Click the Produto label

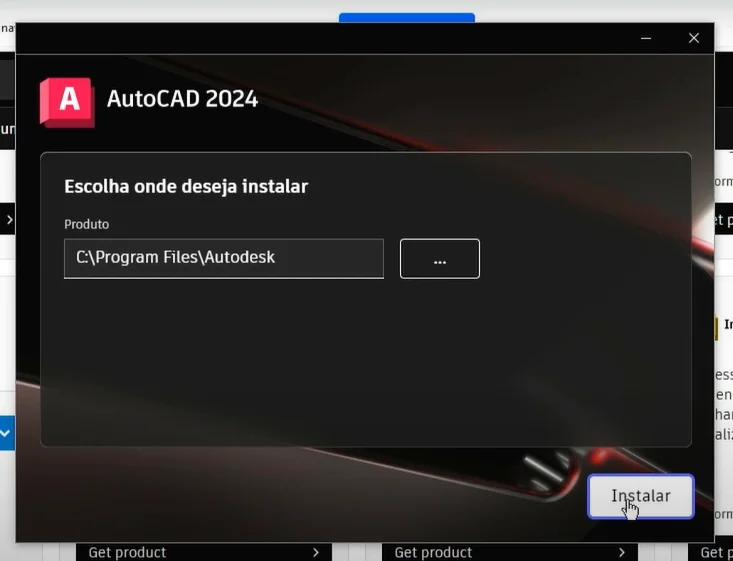click(86, 224)
